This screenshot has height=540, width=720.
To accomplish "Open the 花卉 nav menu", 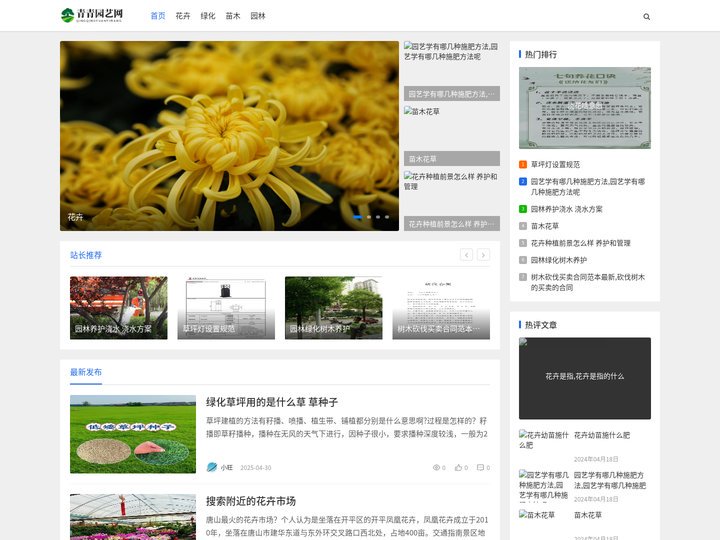I will 183,16.
